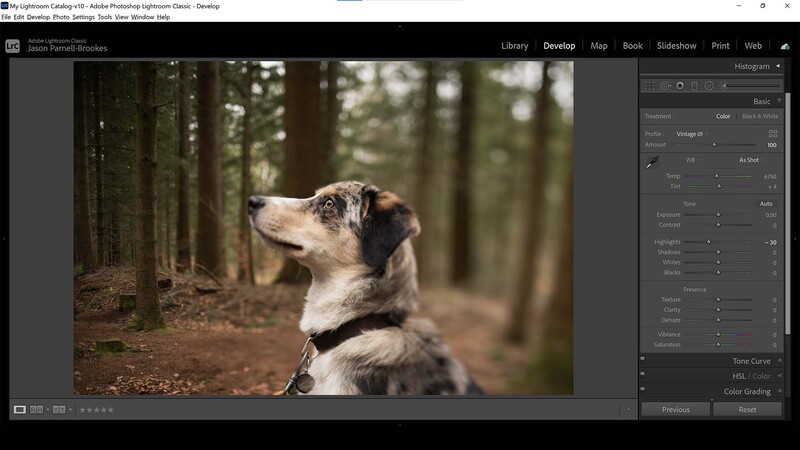Open the View menu
Screen dimensions: 800x450
click(x=121, y=17)
